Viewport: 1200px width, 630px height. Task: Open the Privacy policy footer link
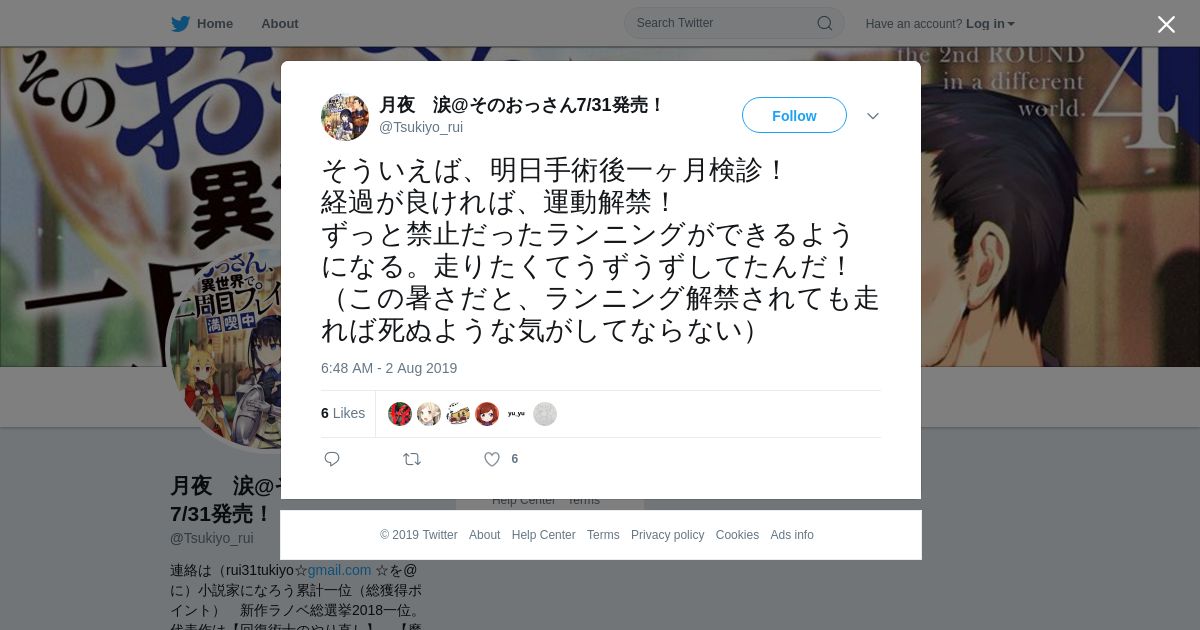667,535
